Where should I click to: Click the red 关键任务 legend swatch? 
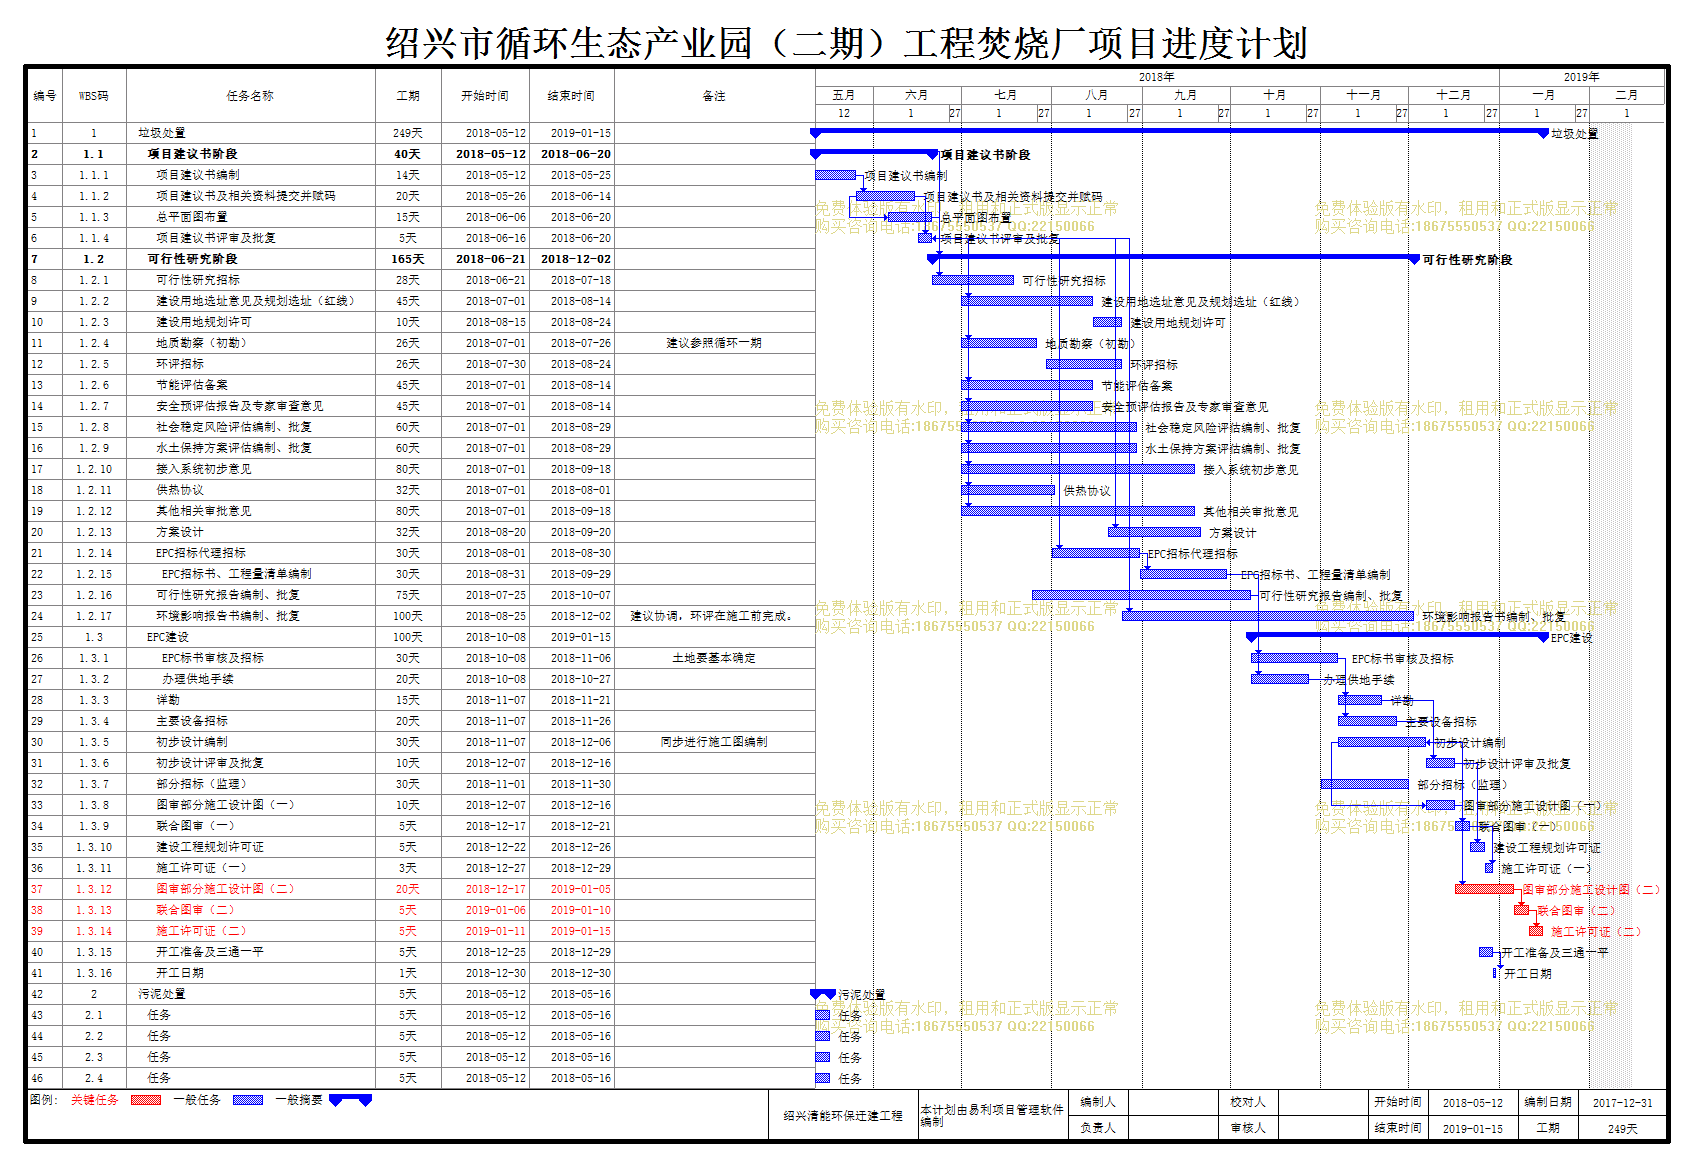[146, 1100]
